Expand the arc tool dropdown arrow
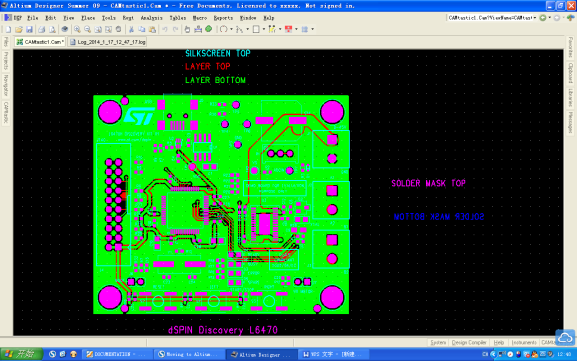Screen dimensions: 578x361 coord(231,29)
